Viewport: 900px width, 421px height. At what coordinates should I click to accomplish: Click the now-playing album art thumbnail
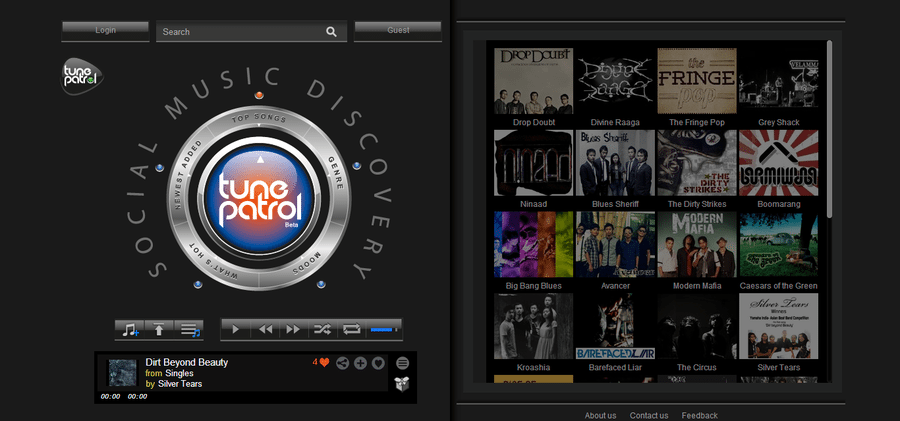point(123,373)
